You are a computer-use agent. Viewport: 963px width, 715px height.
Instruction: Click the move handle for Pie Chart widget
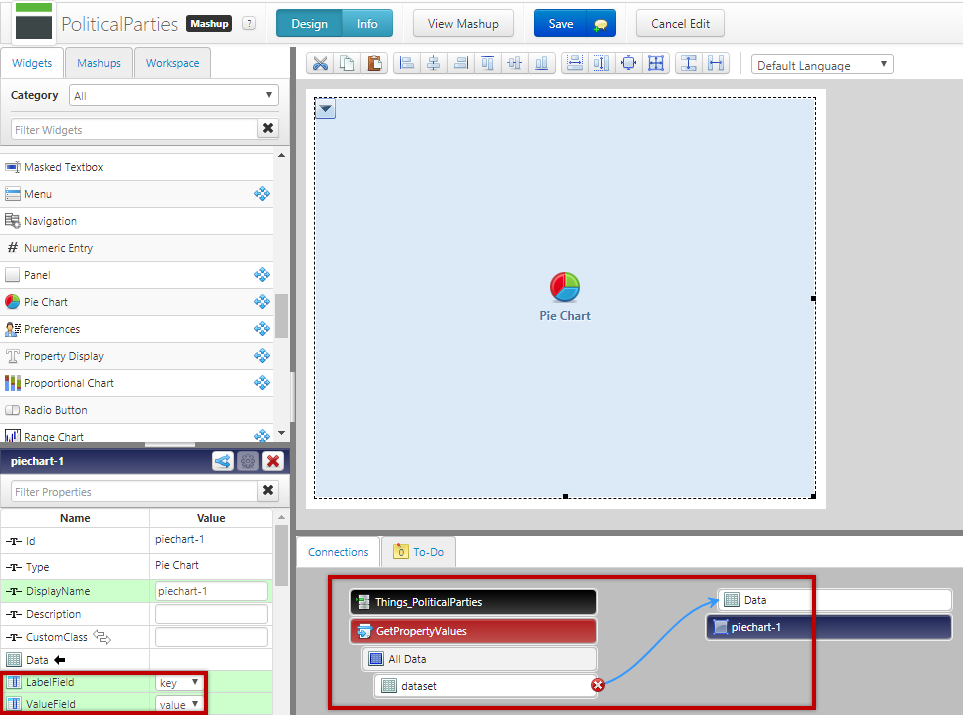262,302
